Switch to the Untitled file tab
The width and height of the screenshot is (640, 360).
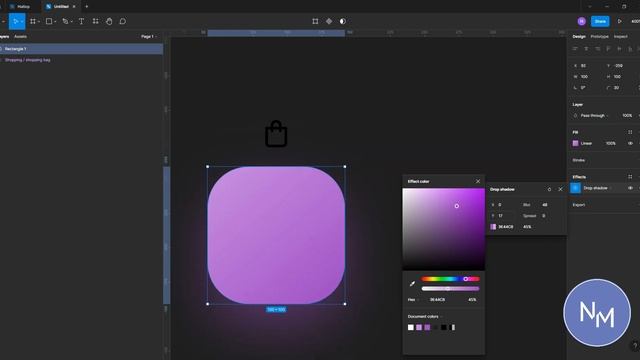(60, 7)
